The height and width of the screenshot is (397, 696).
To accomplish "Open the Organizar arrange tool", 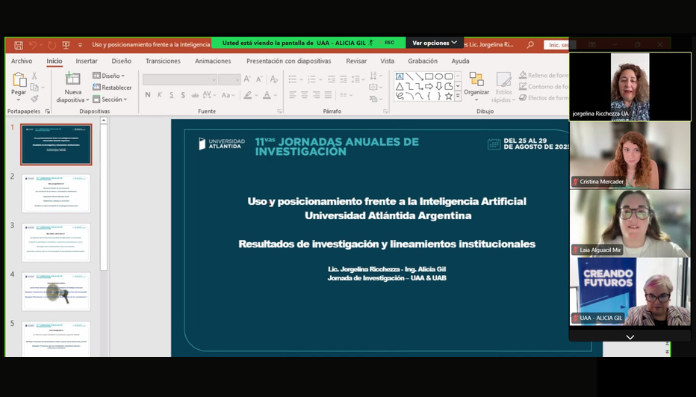I will 476,85.
